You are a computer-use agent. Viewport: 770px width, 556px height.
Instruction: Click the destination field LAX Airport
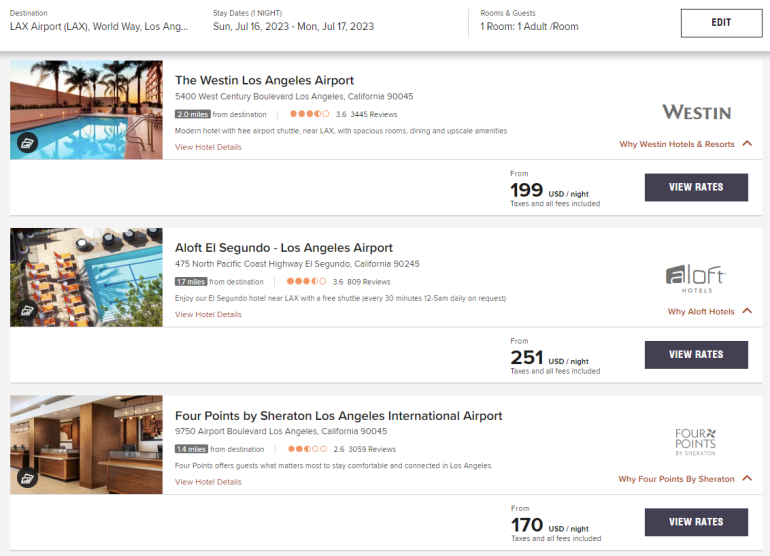pyautogui.click(x=99, y=27)
